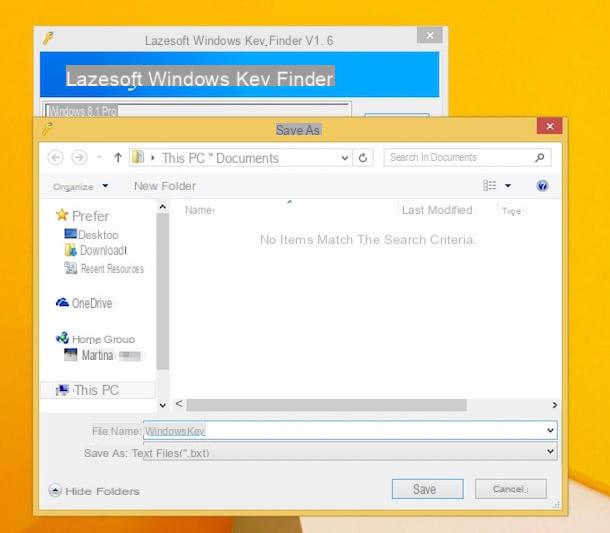Click the Windows 8.1 Pro field in Lazesoft
This screenshot has height=533, width=610.
[x=196, y=110]
